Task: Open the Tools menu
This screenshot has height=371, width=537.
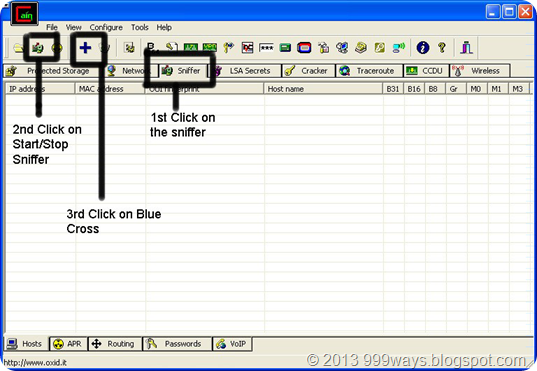Action: [x=139, y=27]
